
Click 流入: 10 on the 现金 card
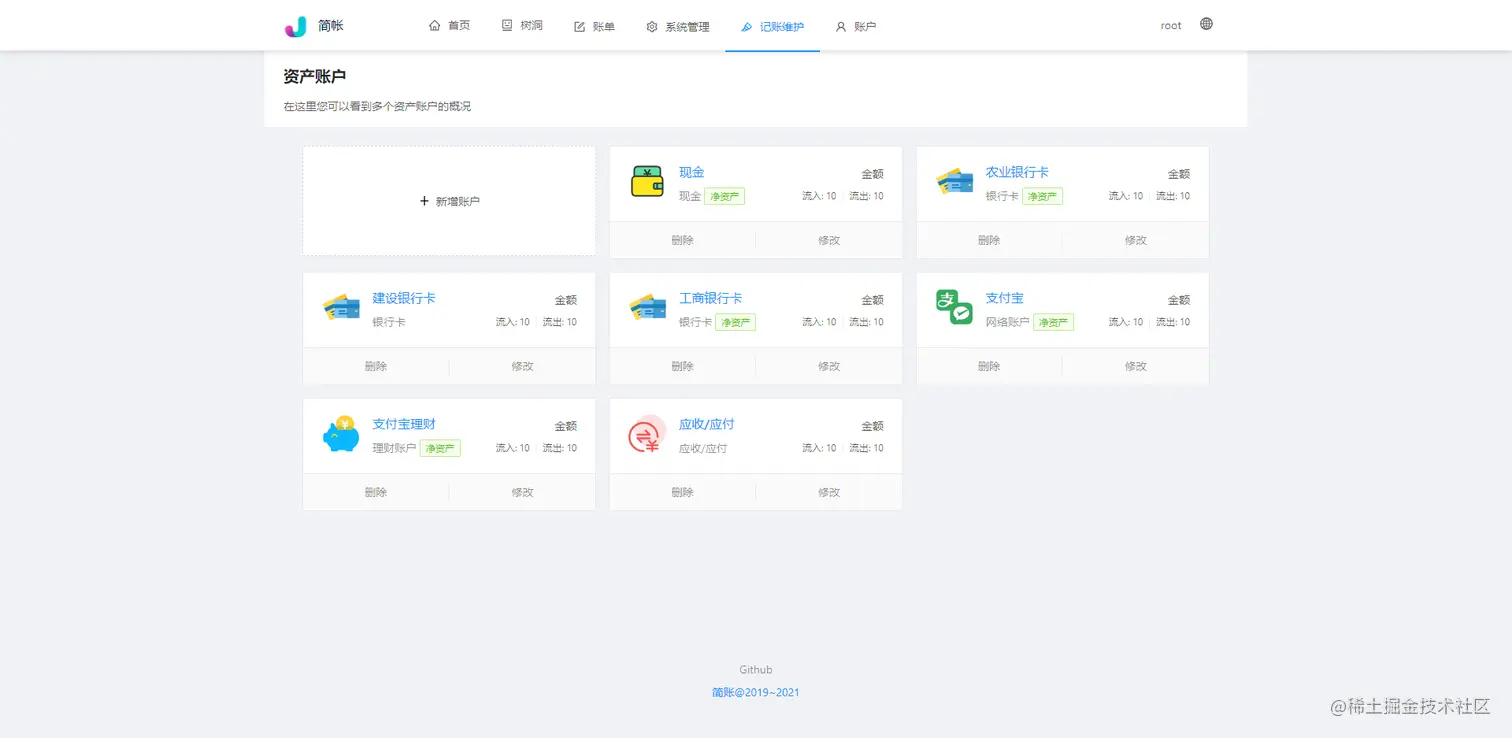819,196
